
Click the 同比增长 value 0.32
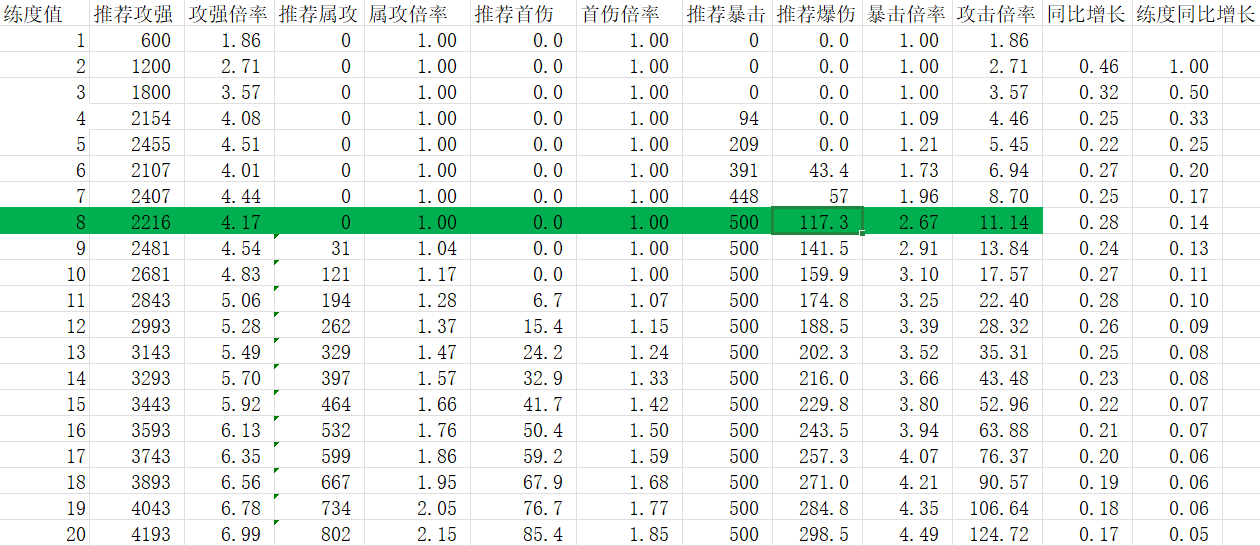[1087, 93]
